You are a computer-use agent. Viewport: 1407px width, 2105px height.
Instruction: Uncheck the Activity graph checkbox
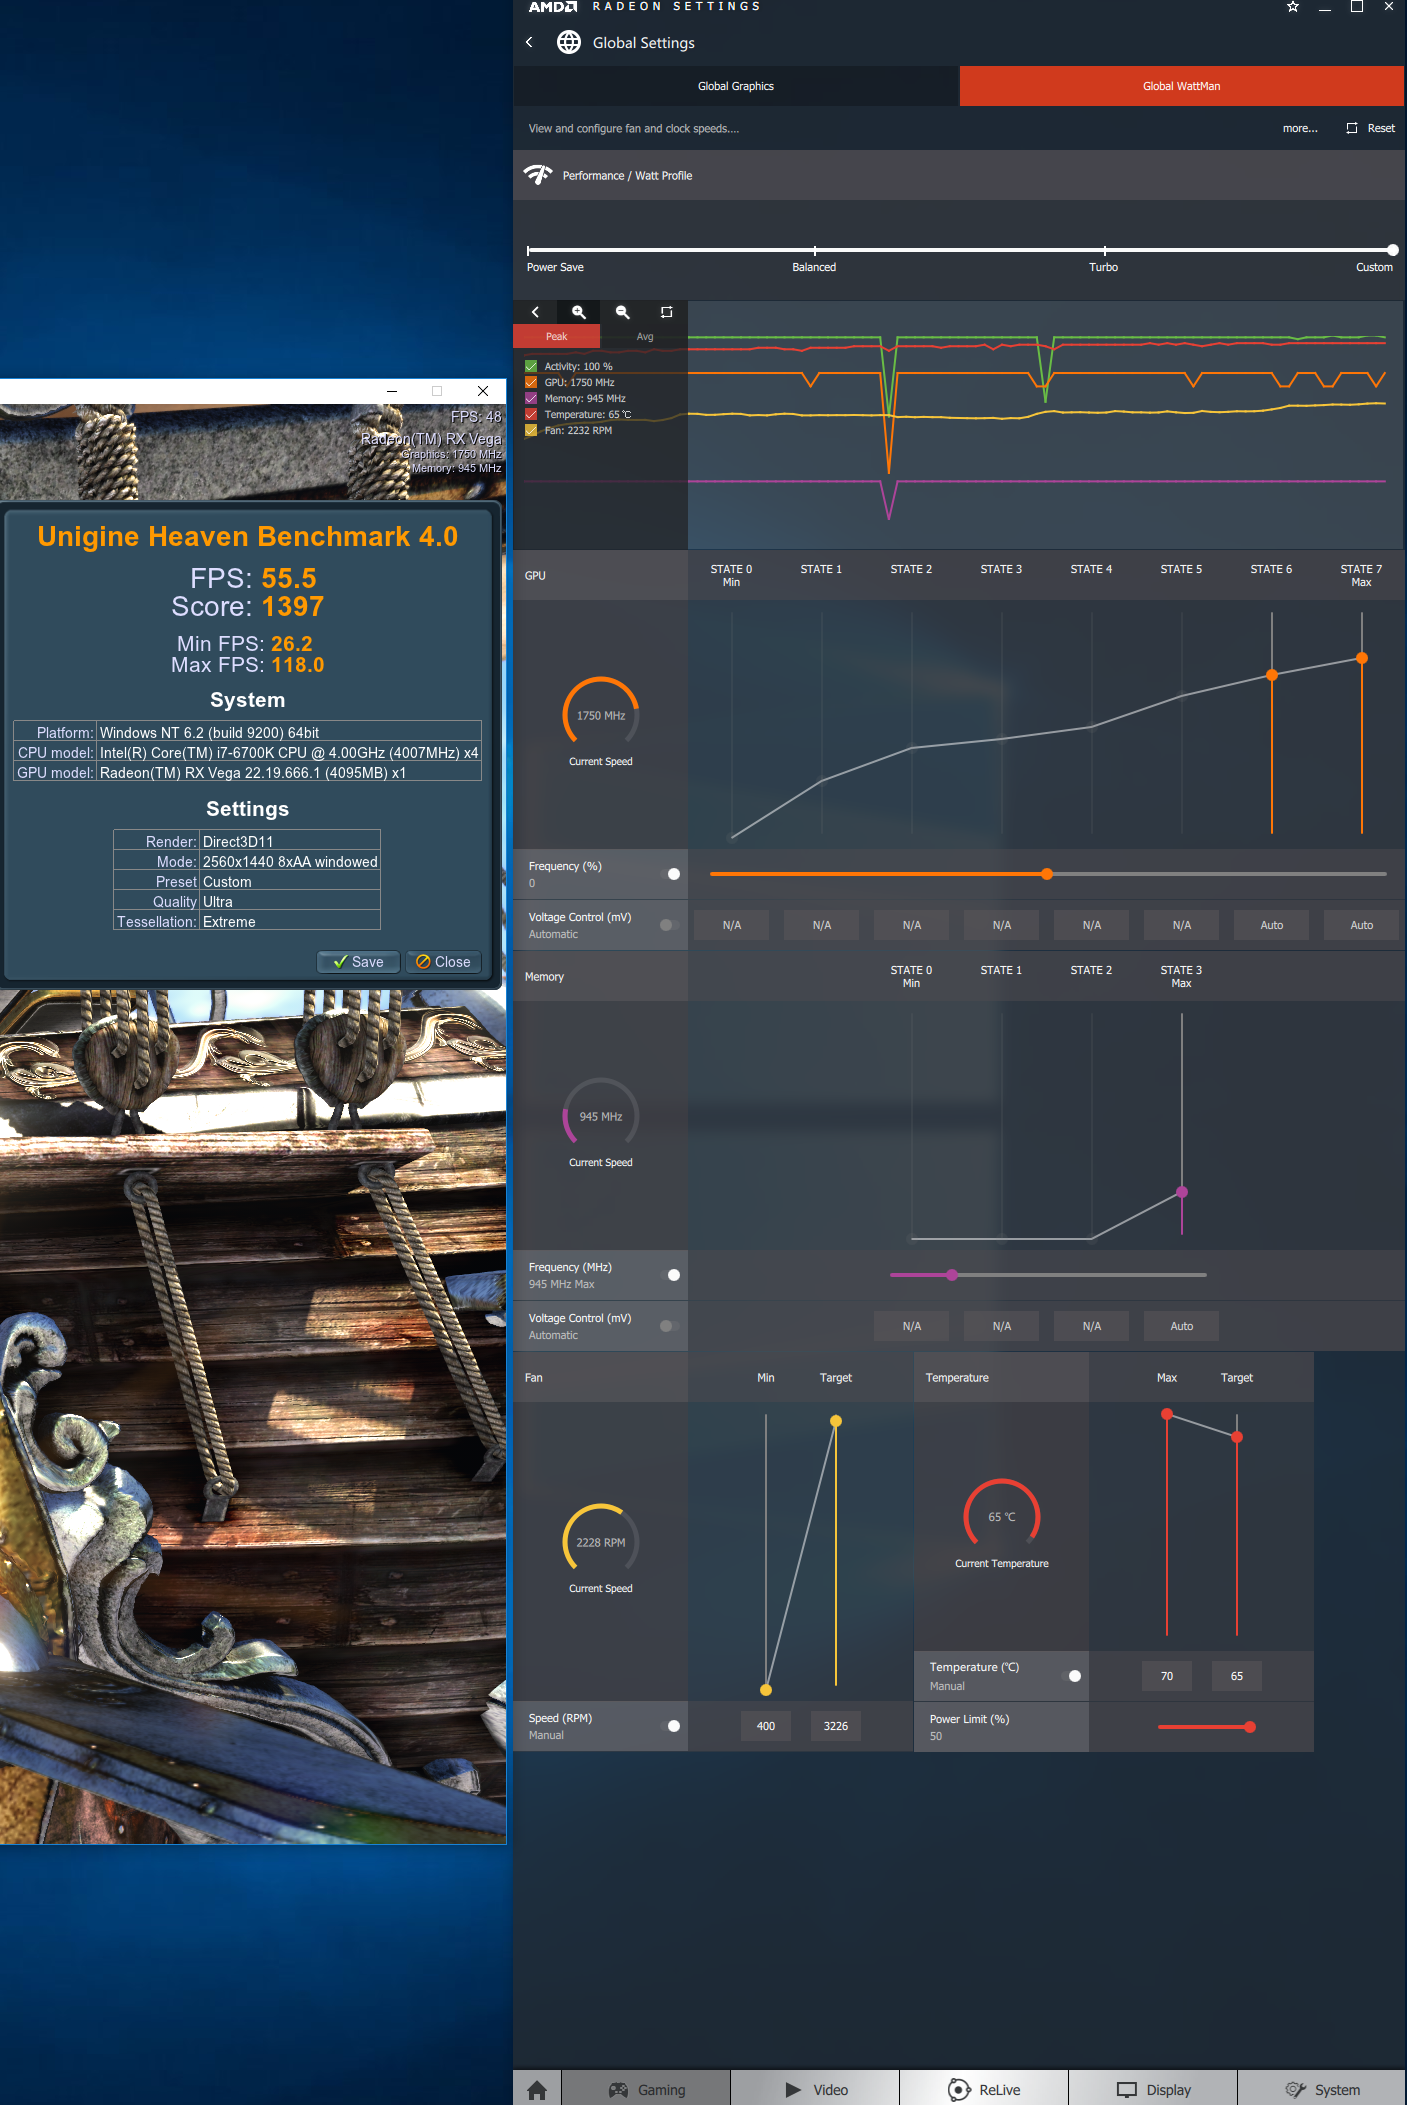pos(531,366)
